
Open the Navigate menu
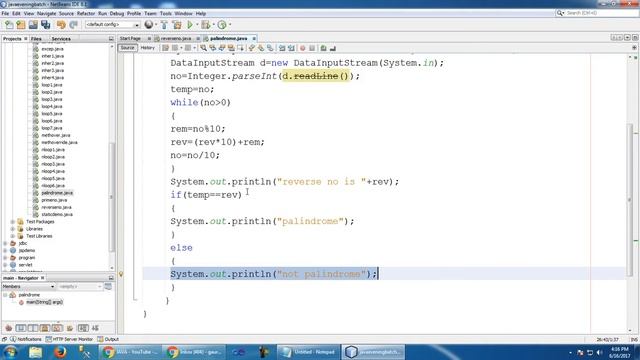click(47, 13)
